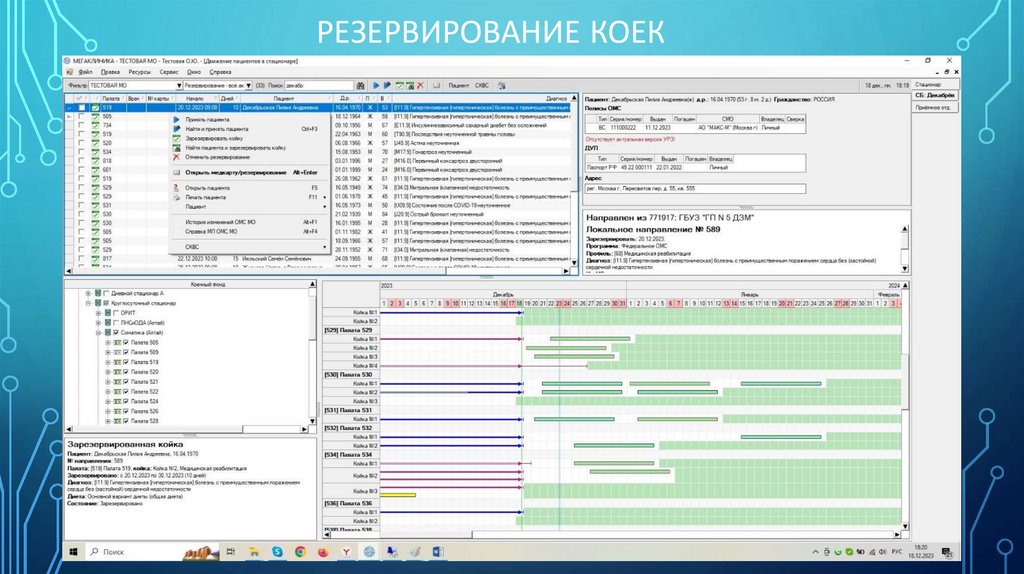Viewport: 1024px width, 574px height.
Task: Click the reservation status icon in row 818
Action: click(x=95, y=161)
